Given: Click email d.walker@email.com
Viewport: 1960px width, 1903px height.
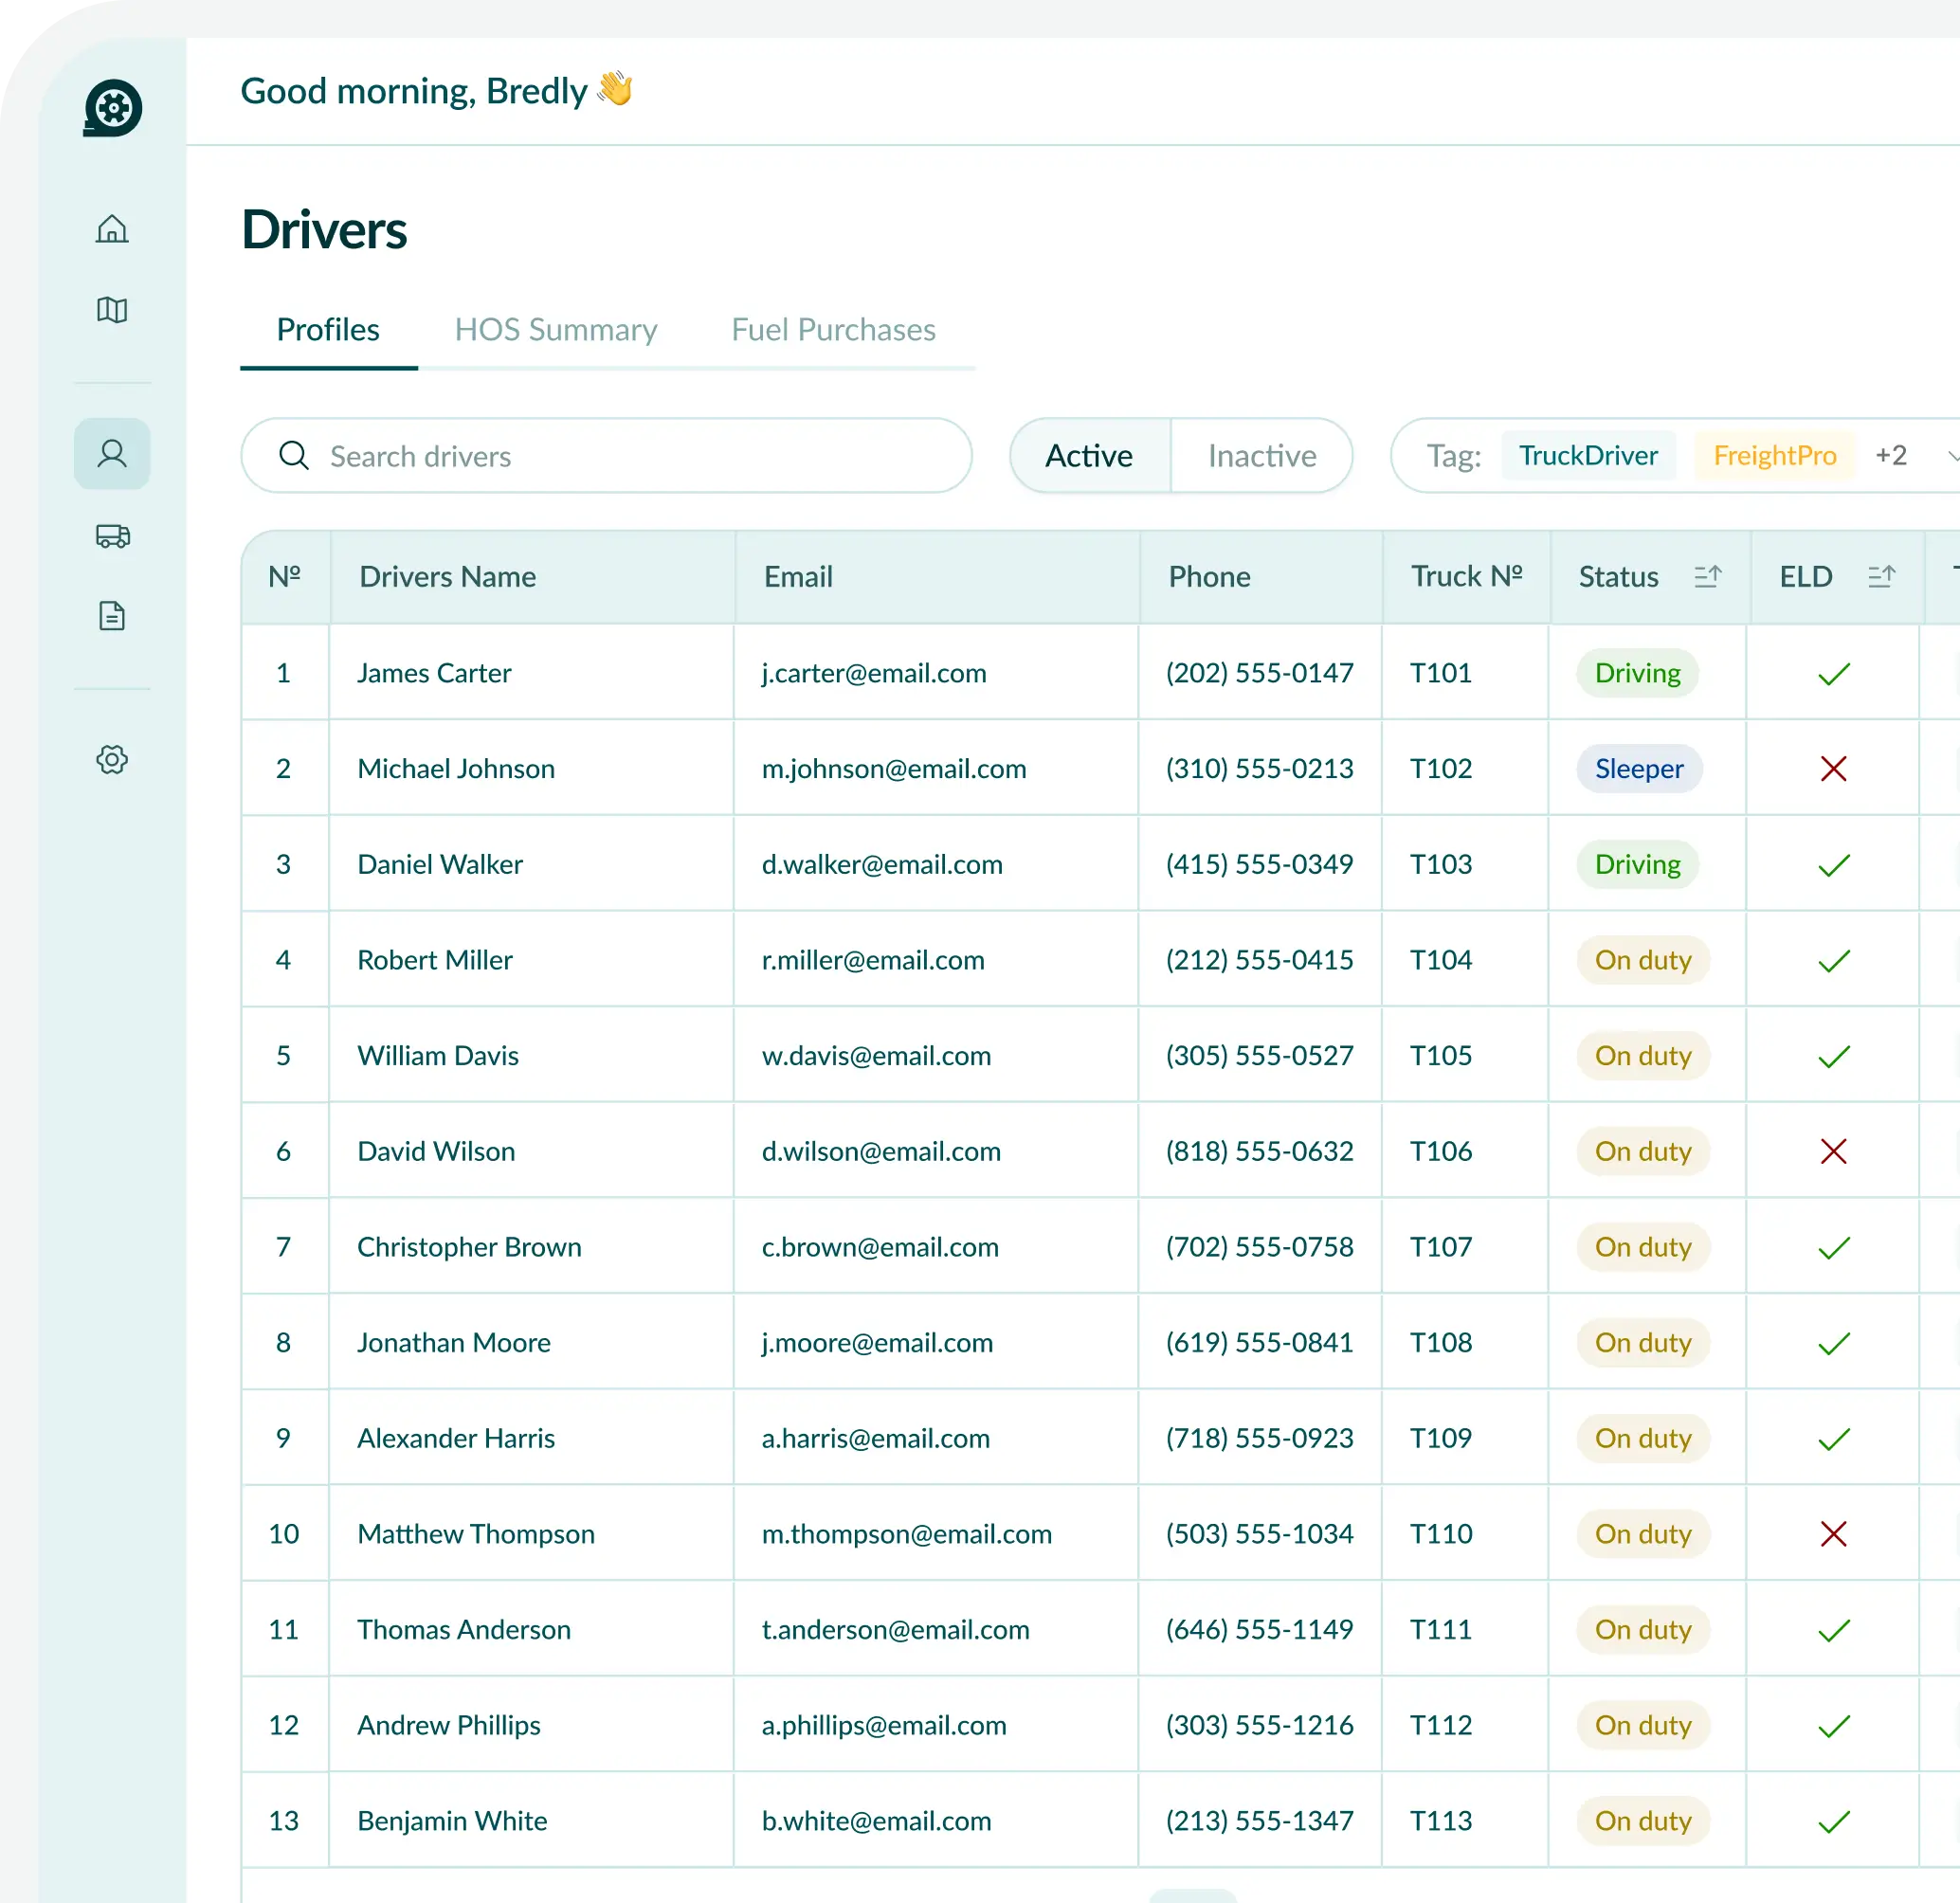Looking at the screenshot, I should click(x=882, y=865).
